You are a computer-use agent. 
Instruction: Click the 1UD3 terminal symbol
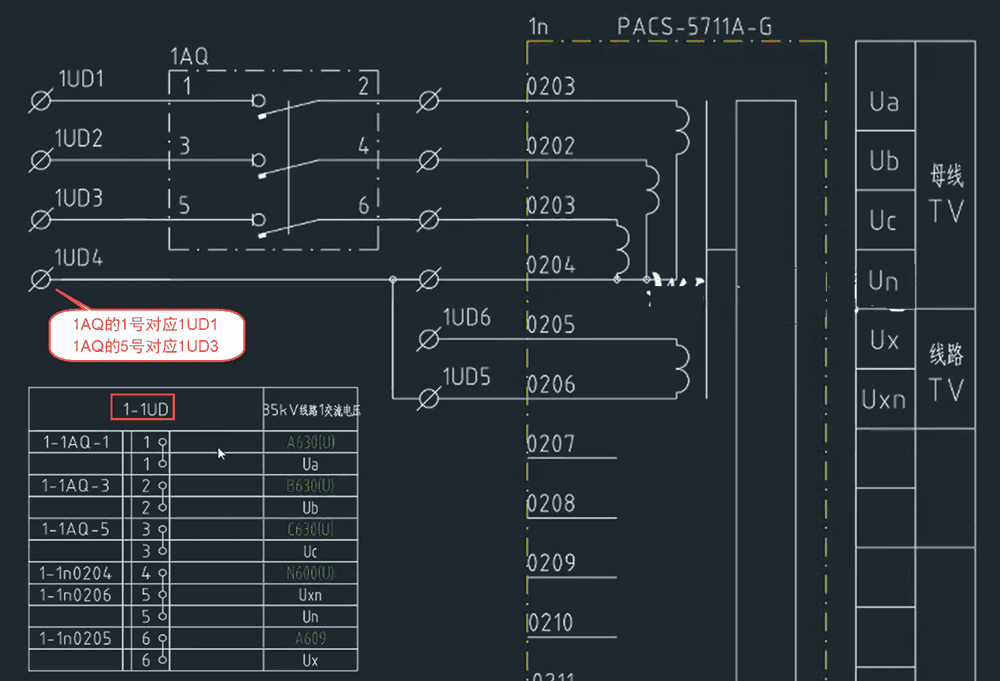coord(42,219)
